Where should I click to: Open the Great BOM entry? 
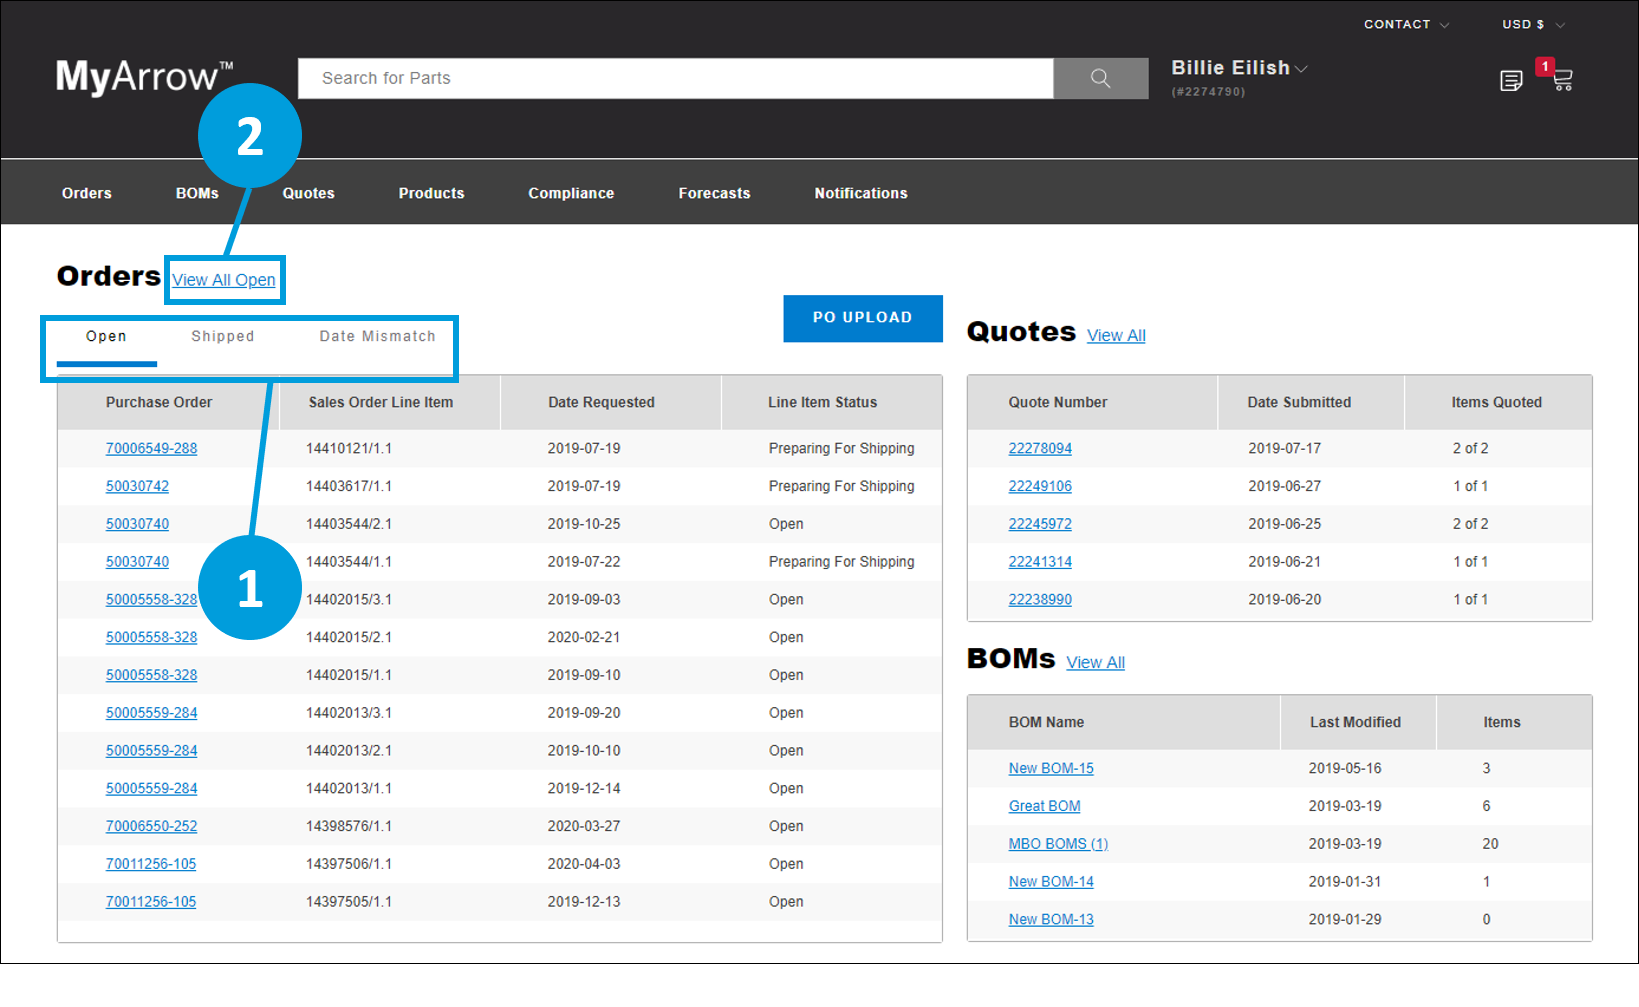pyautogui.click(x=1044, y=806)
